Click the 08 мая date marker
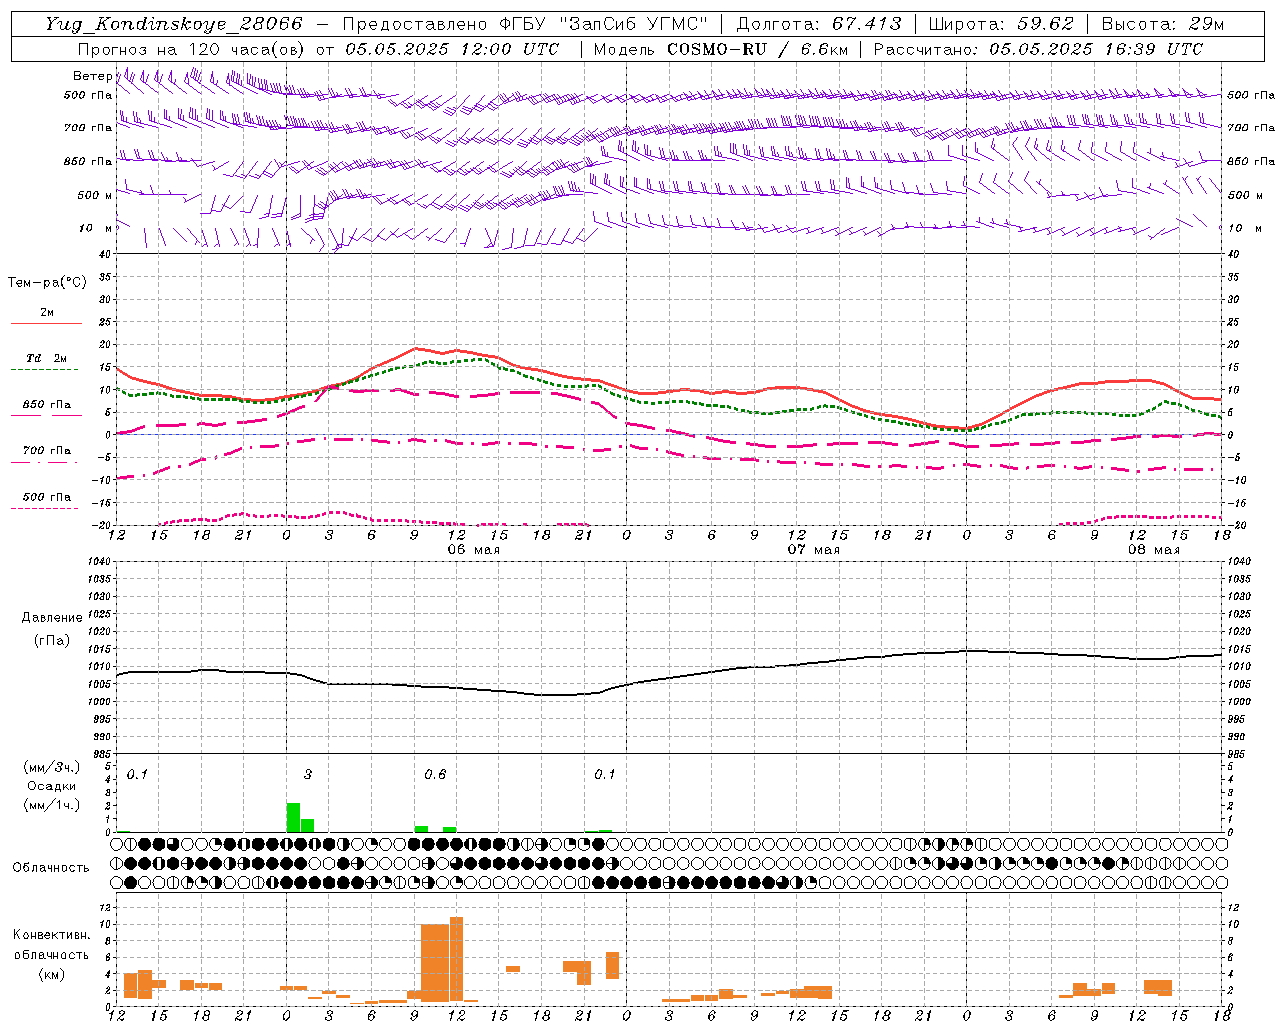Image resolution: width=1280 pixels, height=1024 pixels. click(x=1153, y=550)
